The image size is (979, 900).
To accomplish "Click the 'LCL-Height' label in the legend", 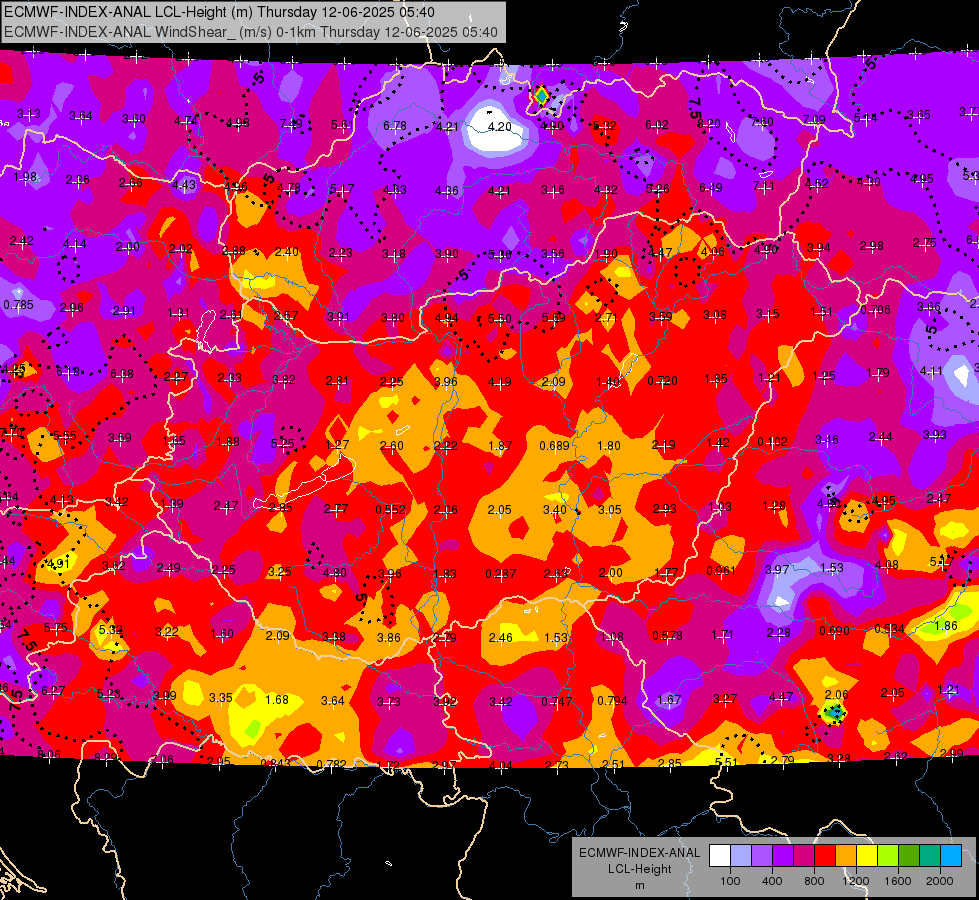I will (639, 869).
